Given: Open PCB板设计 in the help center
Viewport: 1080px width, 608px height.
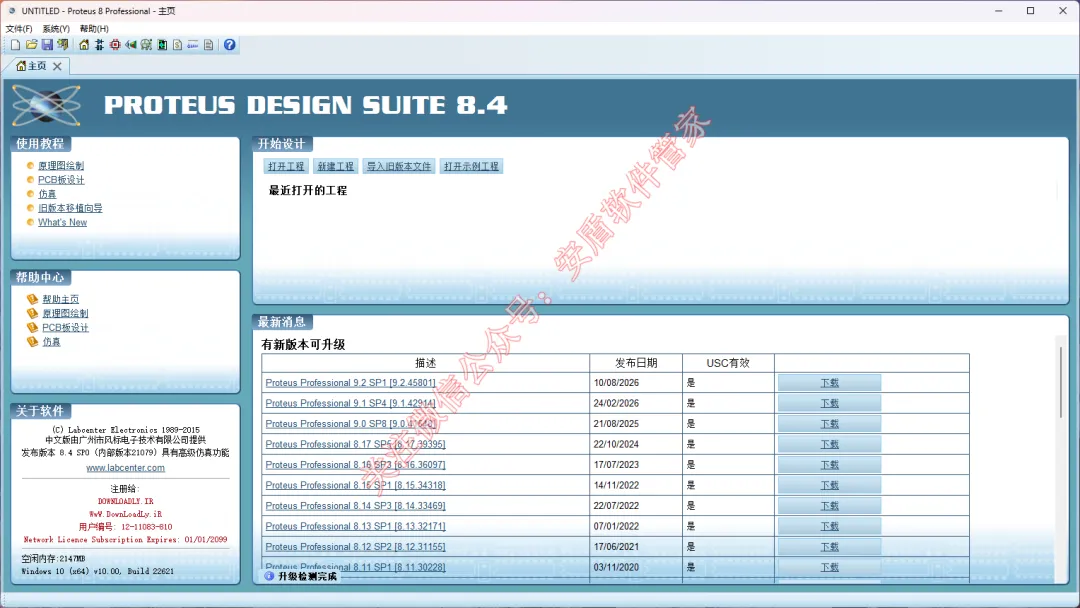Looking at the screenshot, I should 65,328.
